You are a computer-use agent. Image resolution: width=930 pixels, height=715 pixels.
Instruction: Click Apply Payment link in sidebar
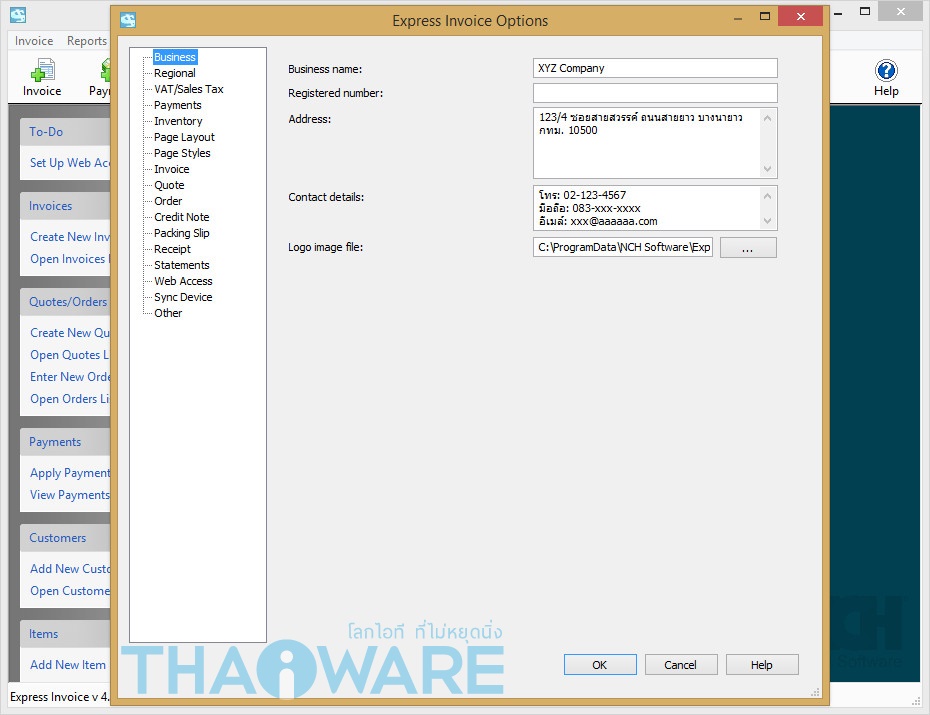[x=70, y=473]
